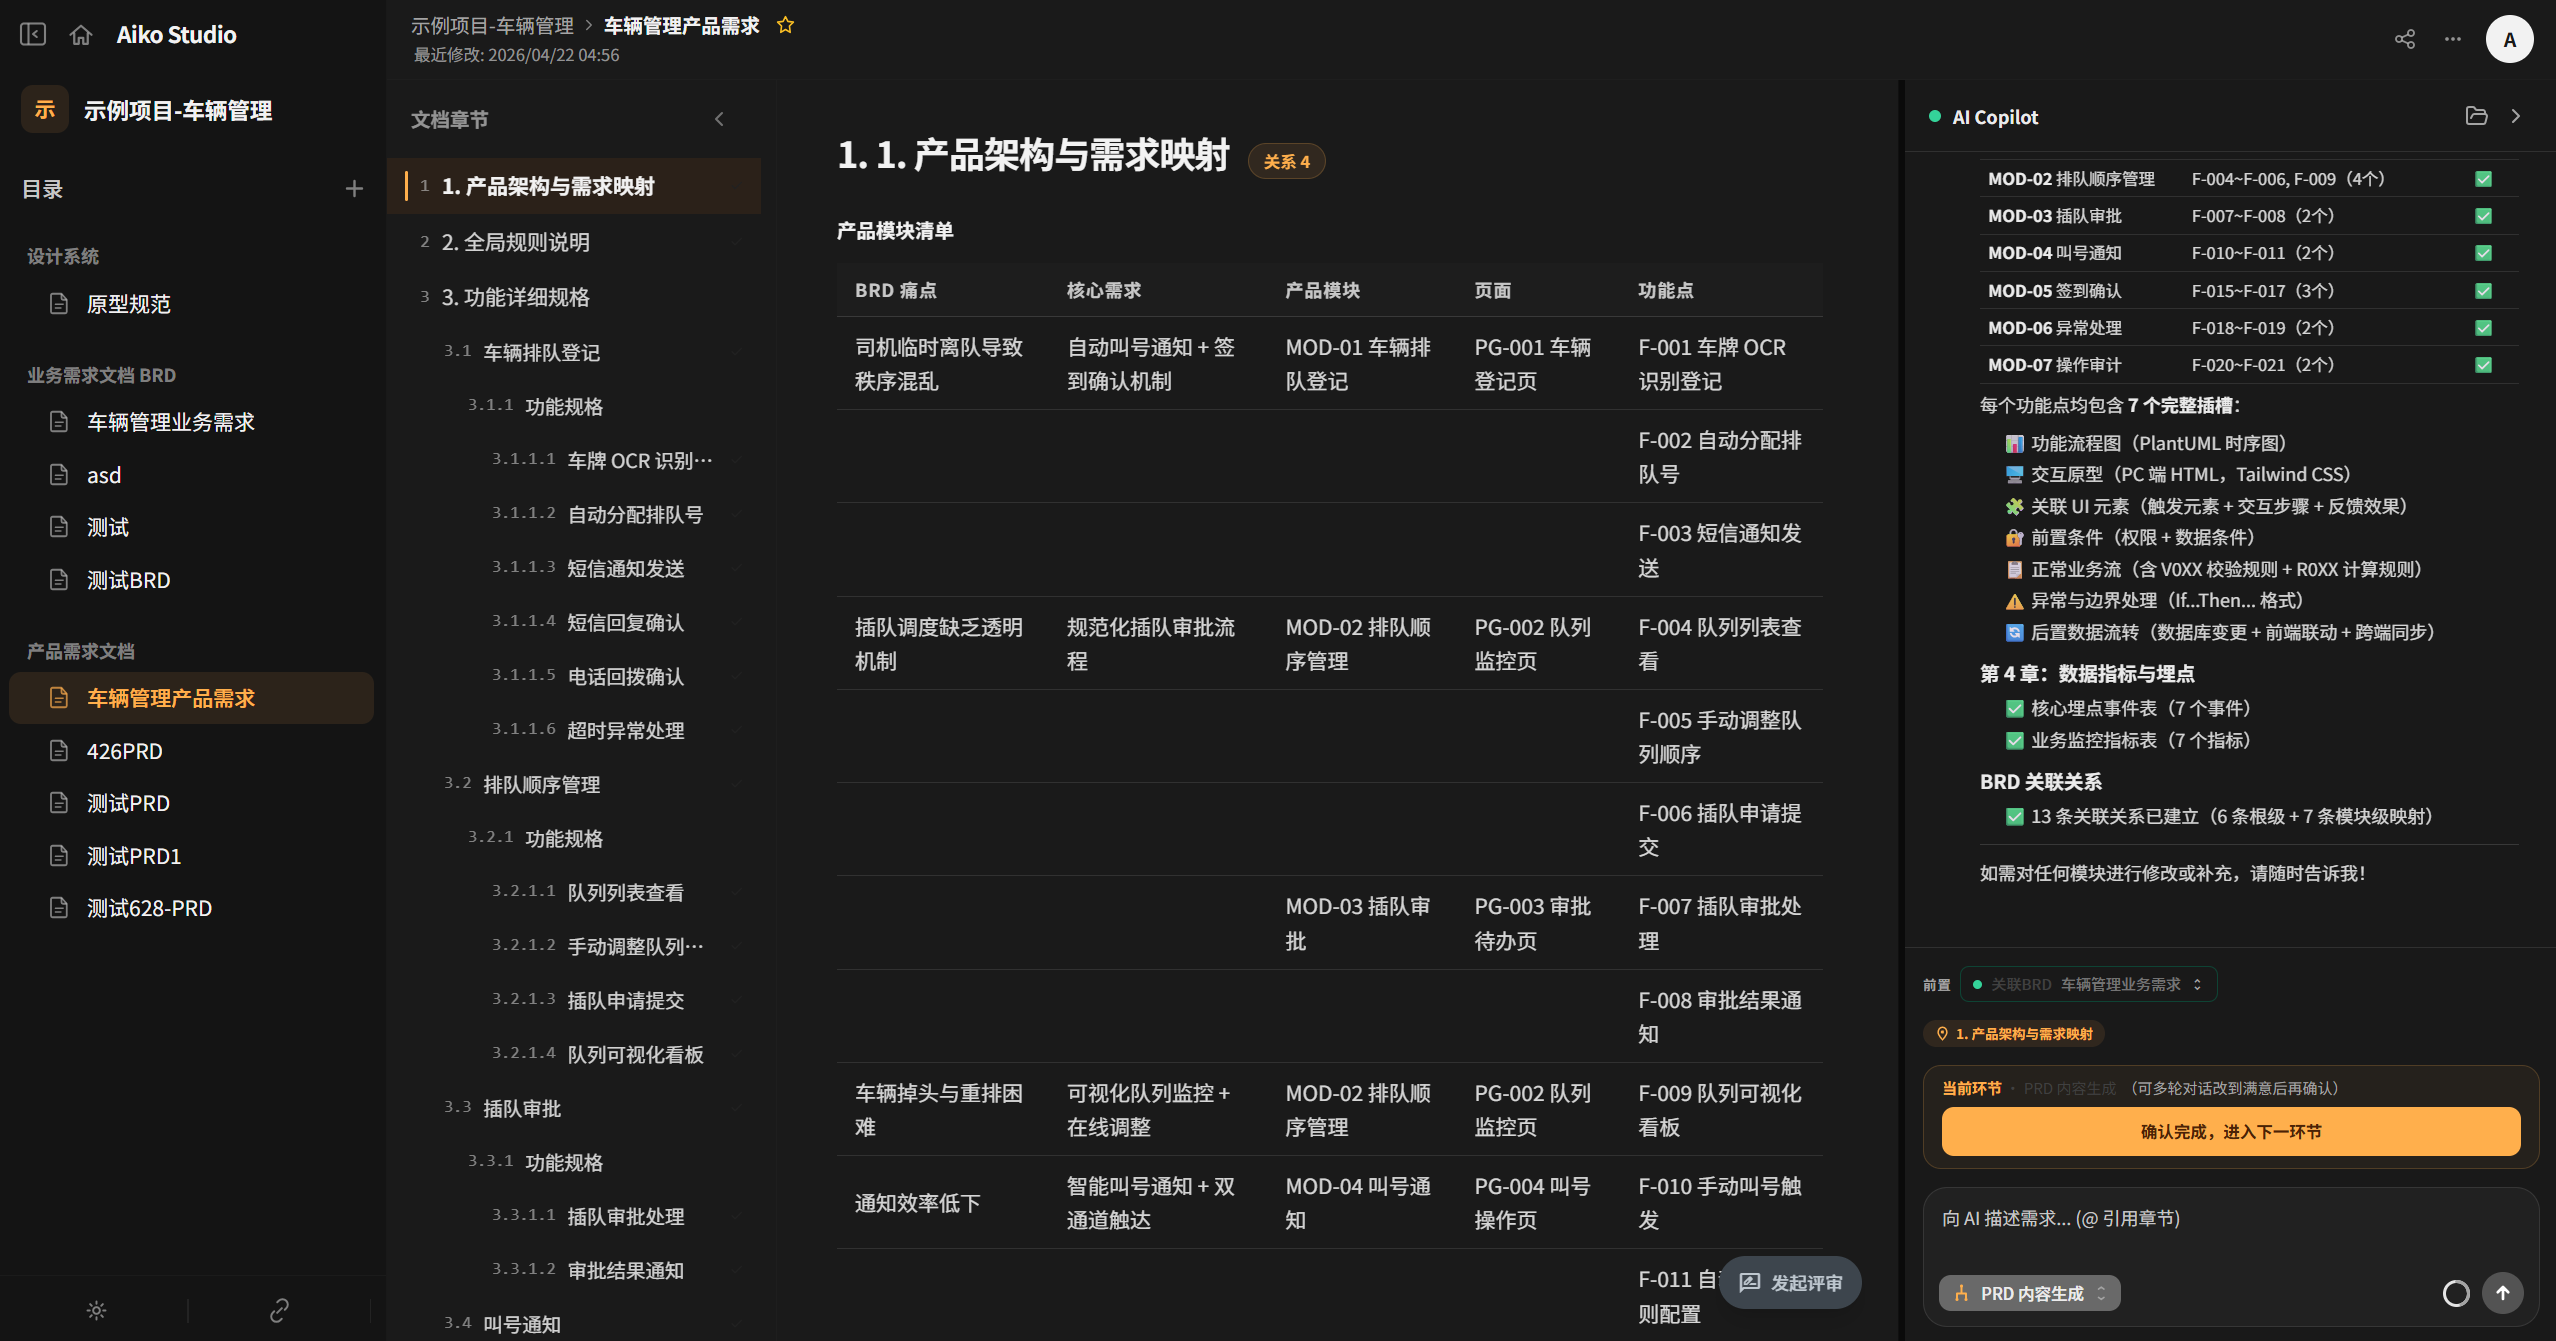Toggle theme with sun icon
The image size is (2556, 1341).
96,1310
